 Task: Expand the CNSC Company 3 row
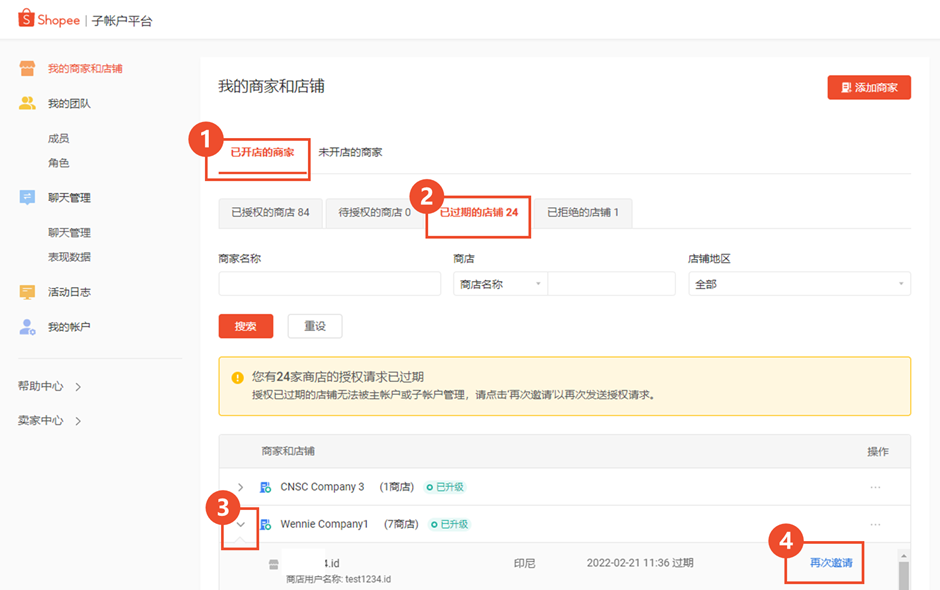[x=240, y=486]
